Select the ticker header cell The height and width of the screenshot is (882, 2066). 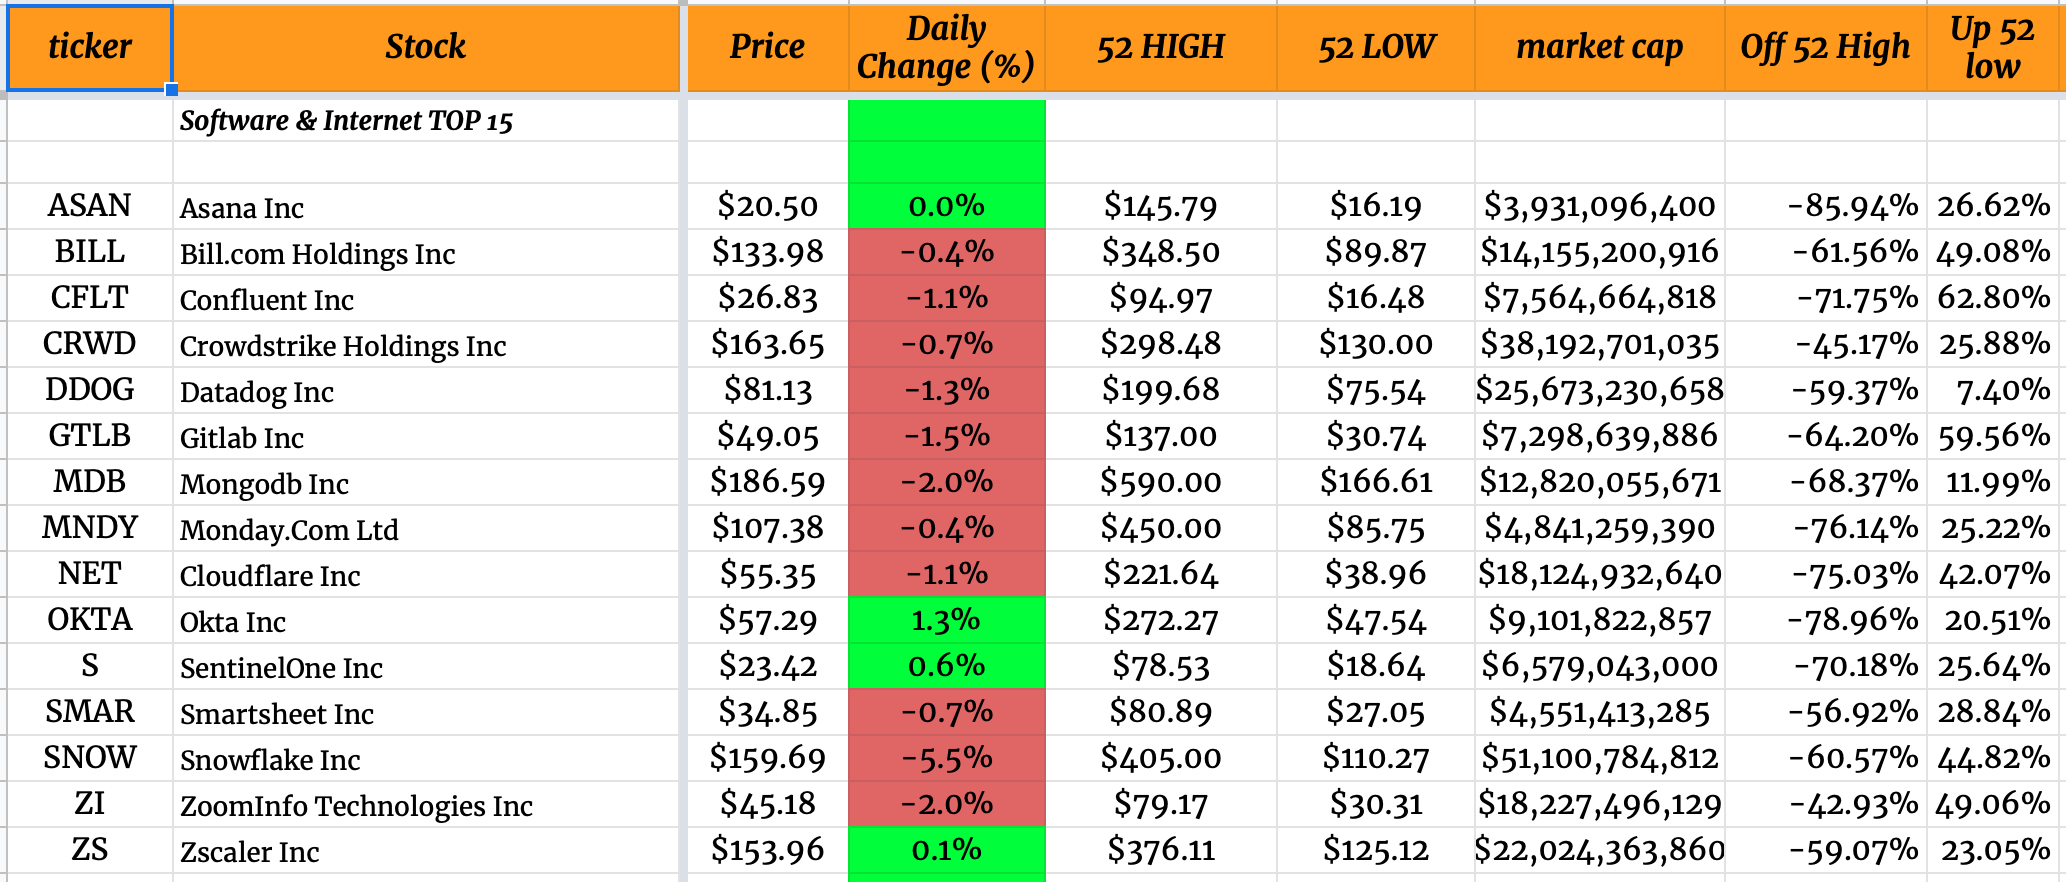point(90,47)
